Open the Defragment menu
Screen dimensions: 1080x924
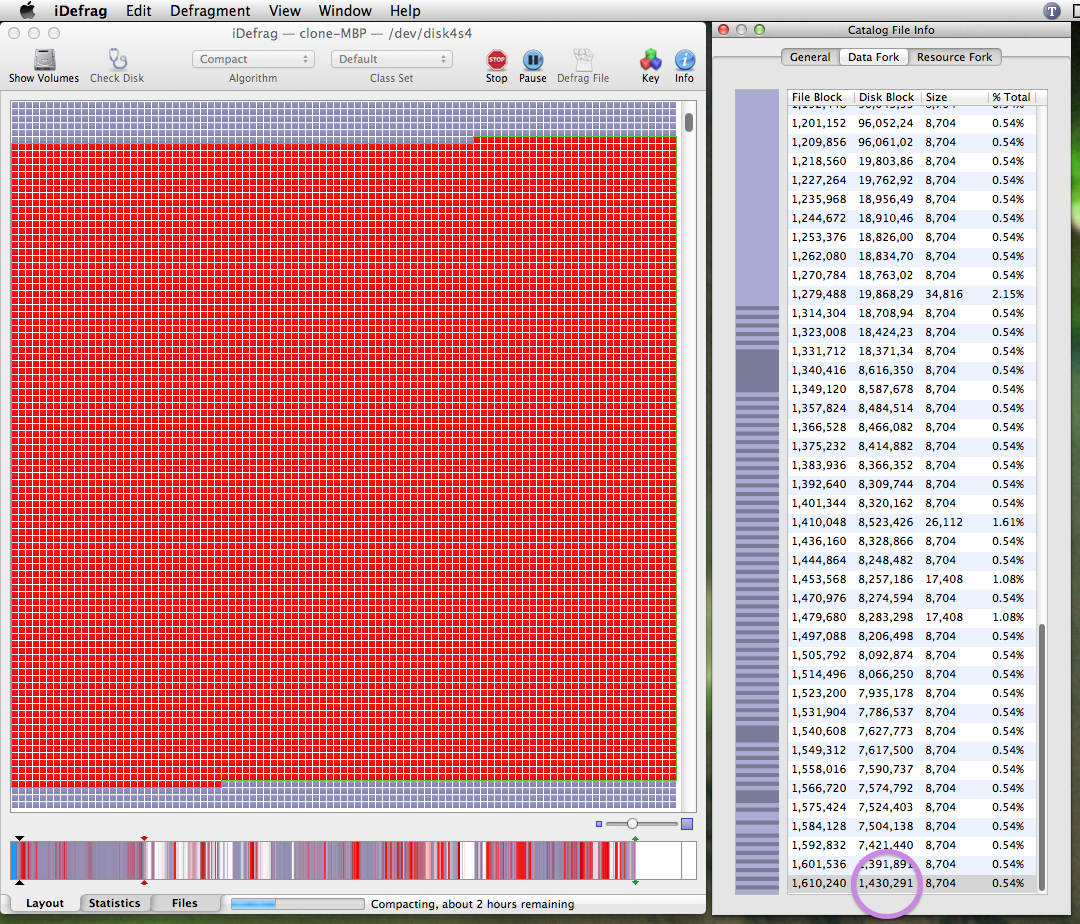pos(210,10)
